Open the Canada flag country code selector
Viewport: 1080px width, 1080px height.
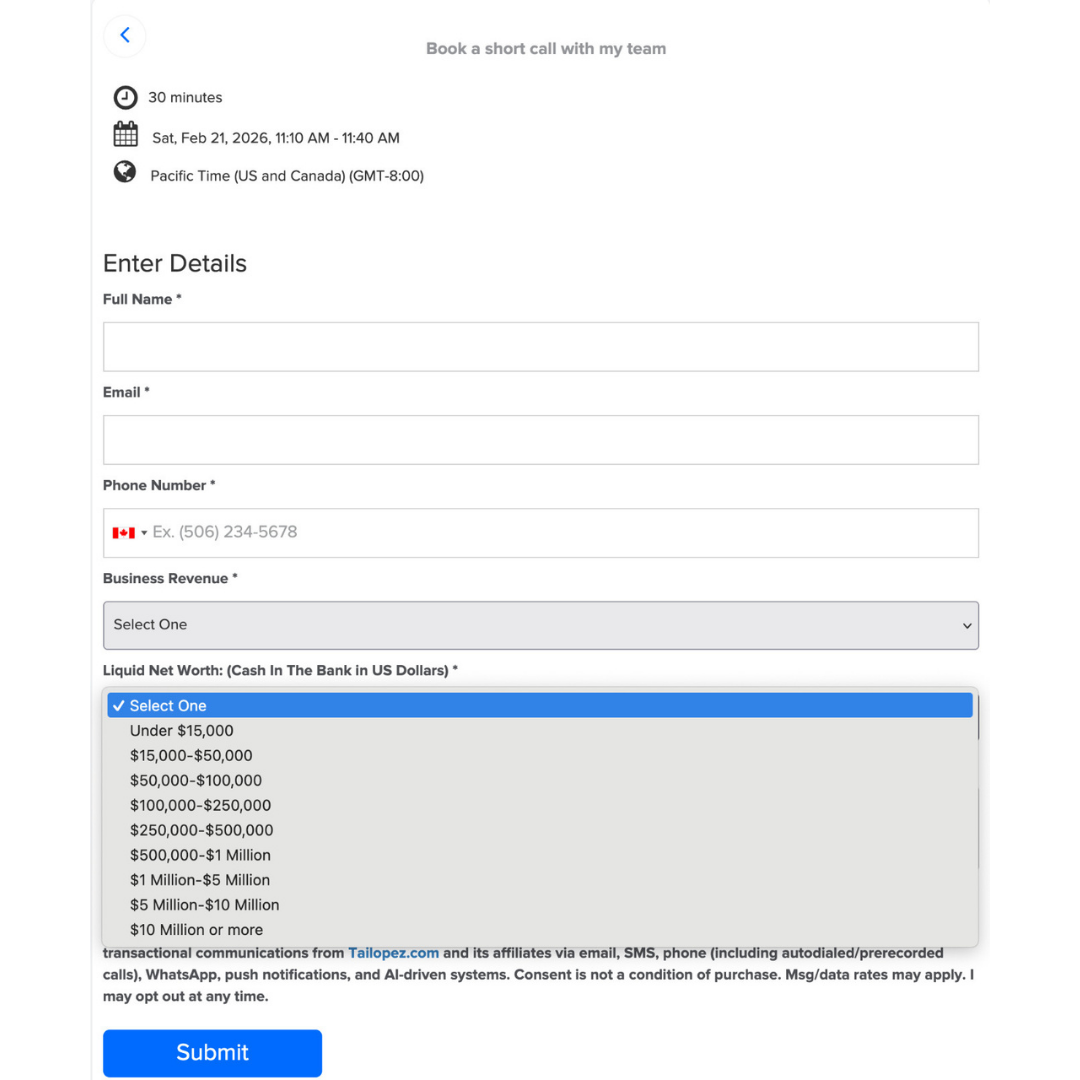tap(129, 532)
